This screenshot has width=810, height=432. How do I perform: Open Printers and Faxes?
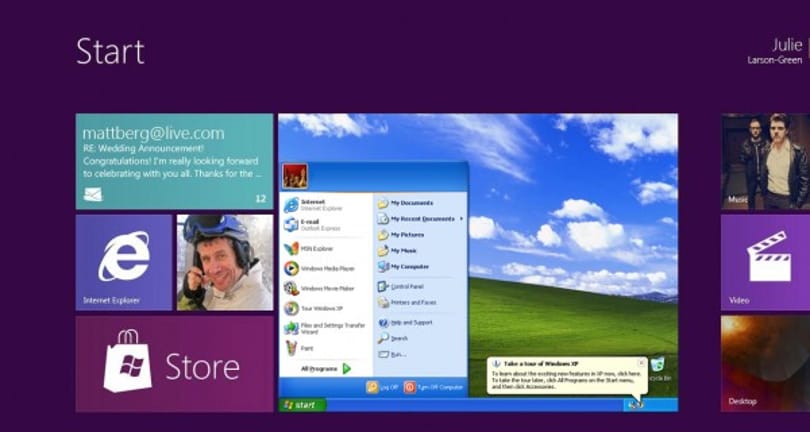point(420,302)
